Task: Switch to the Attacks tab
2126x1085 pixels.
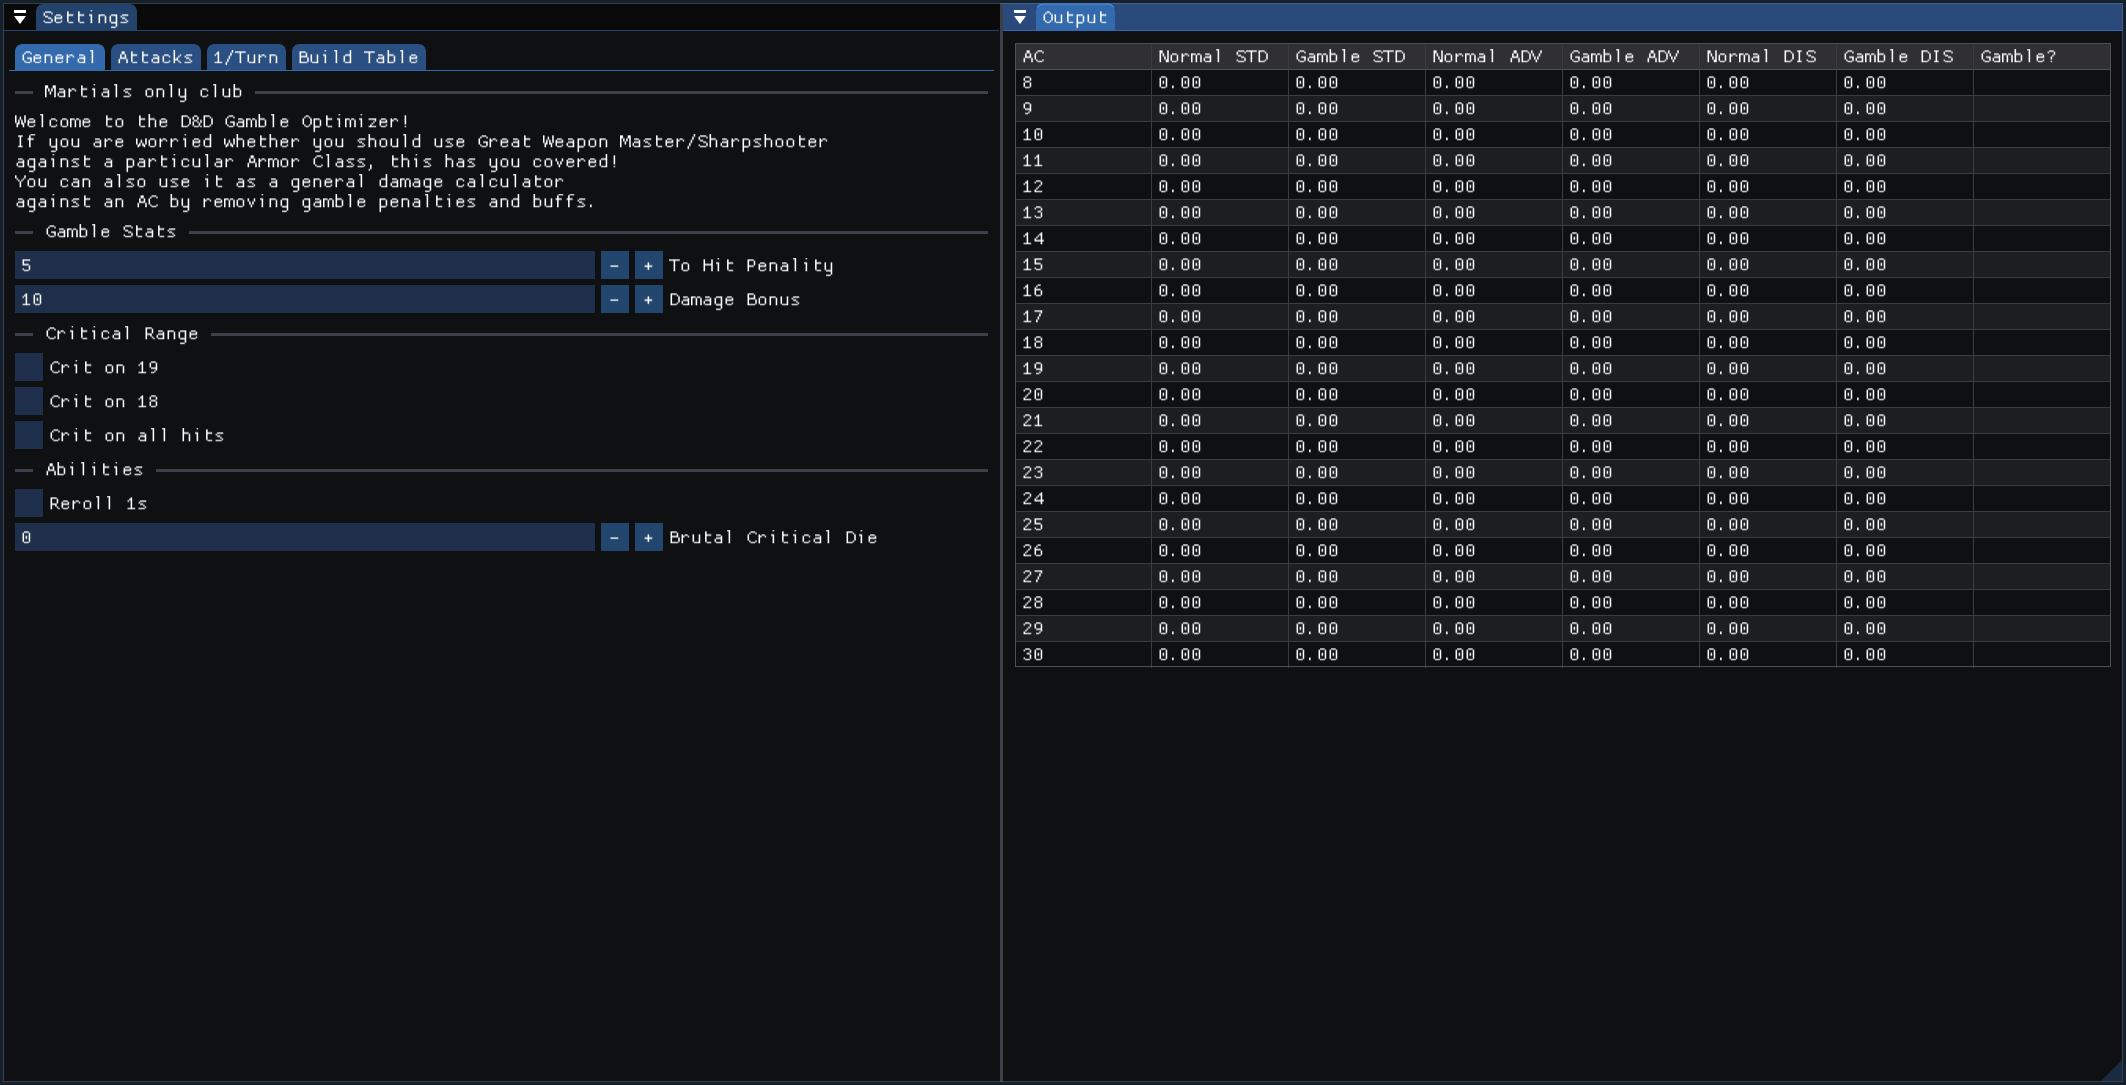Action: click(155, 57)
